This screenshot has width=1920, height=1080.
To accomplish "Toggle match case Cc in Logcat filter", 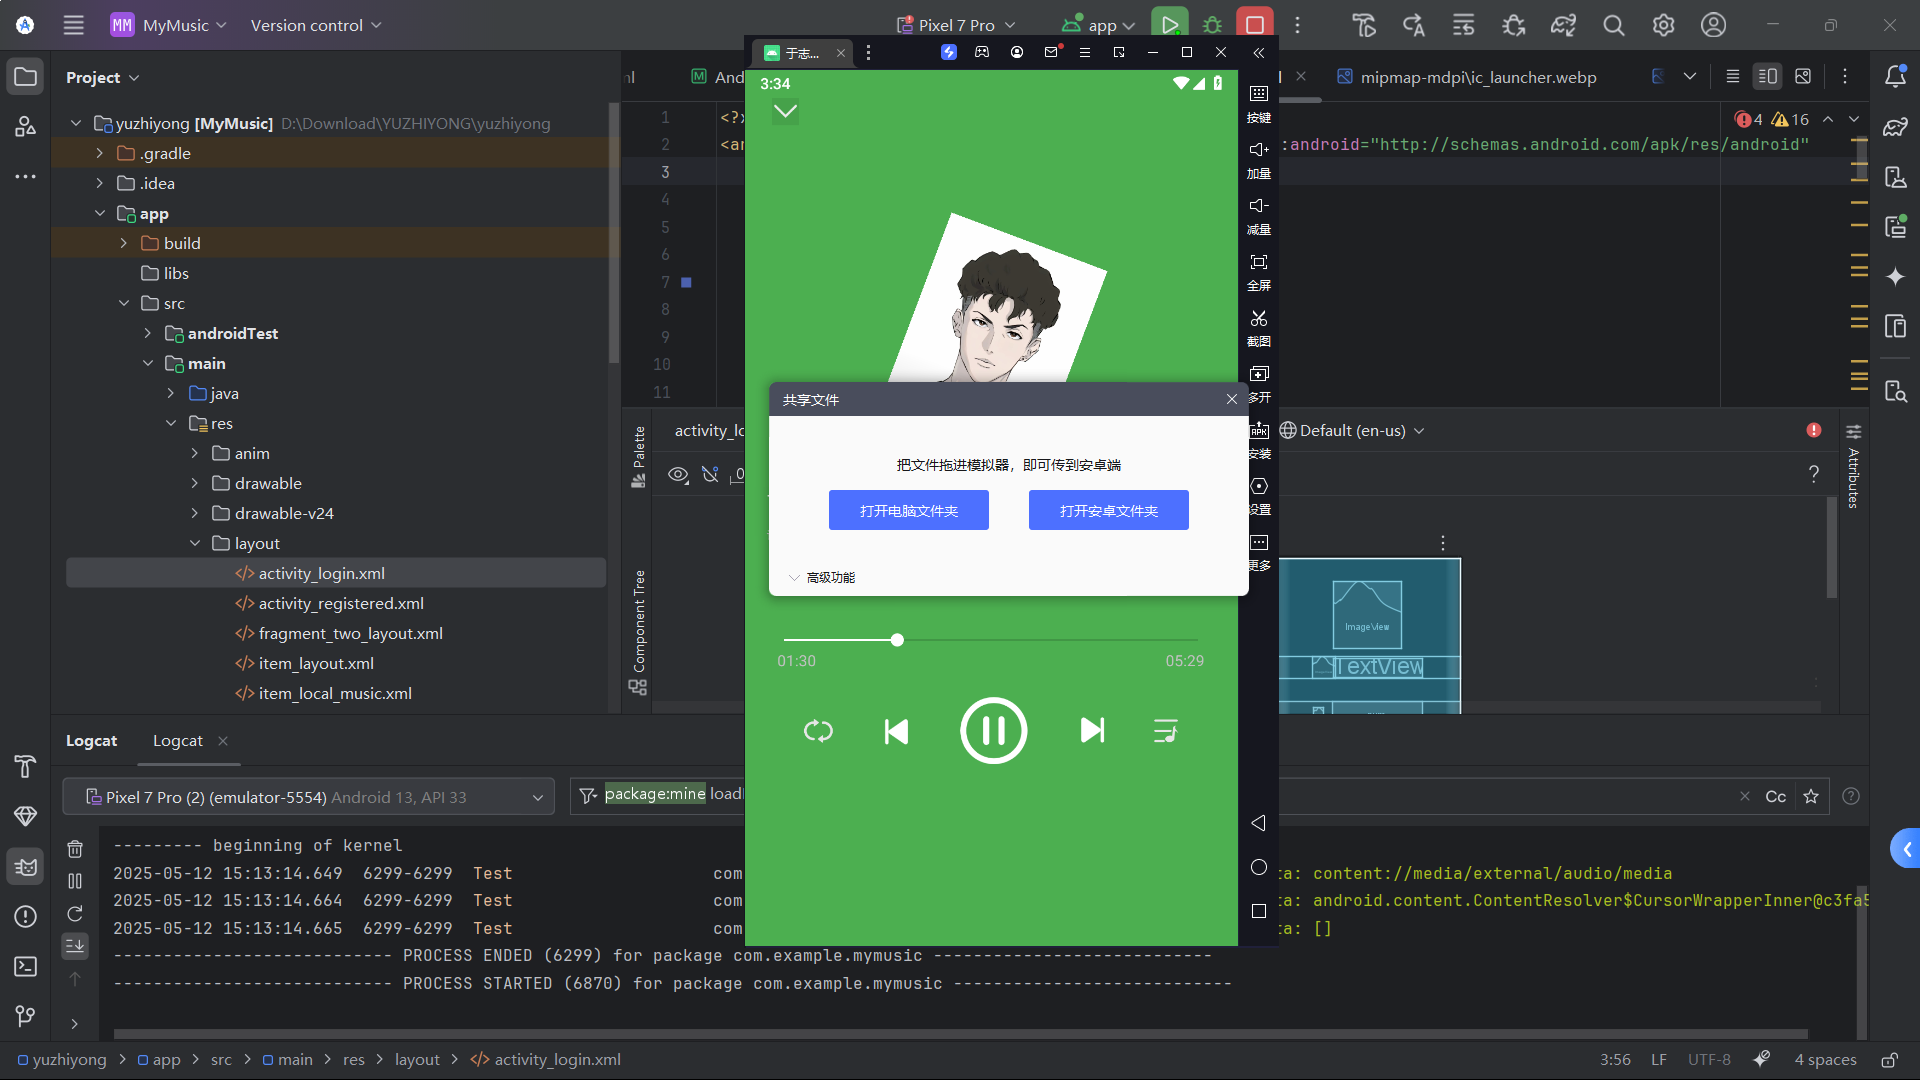I will [x=1775, y=797].
